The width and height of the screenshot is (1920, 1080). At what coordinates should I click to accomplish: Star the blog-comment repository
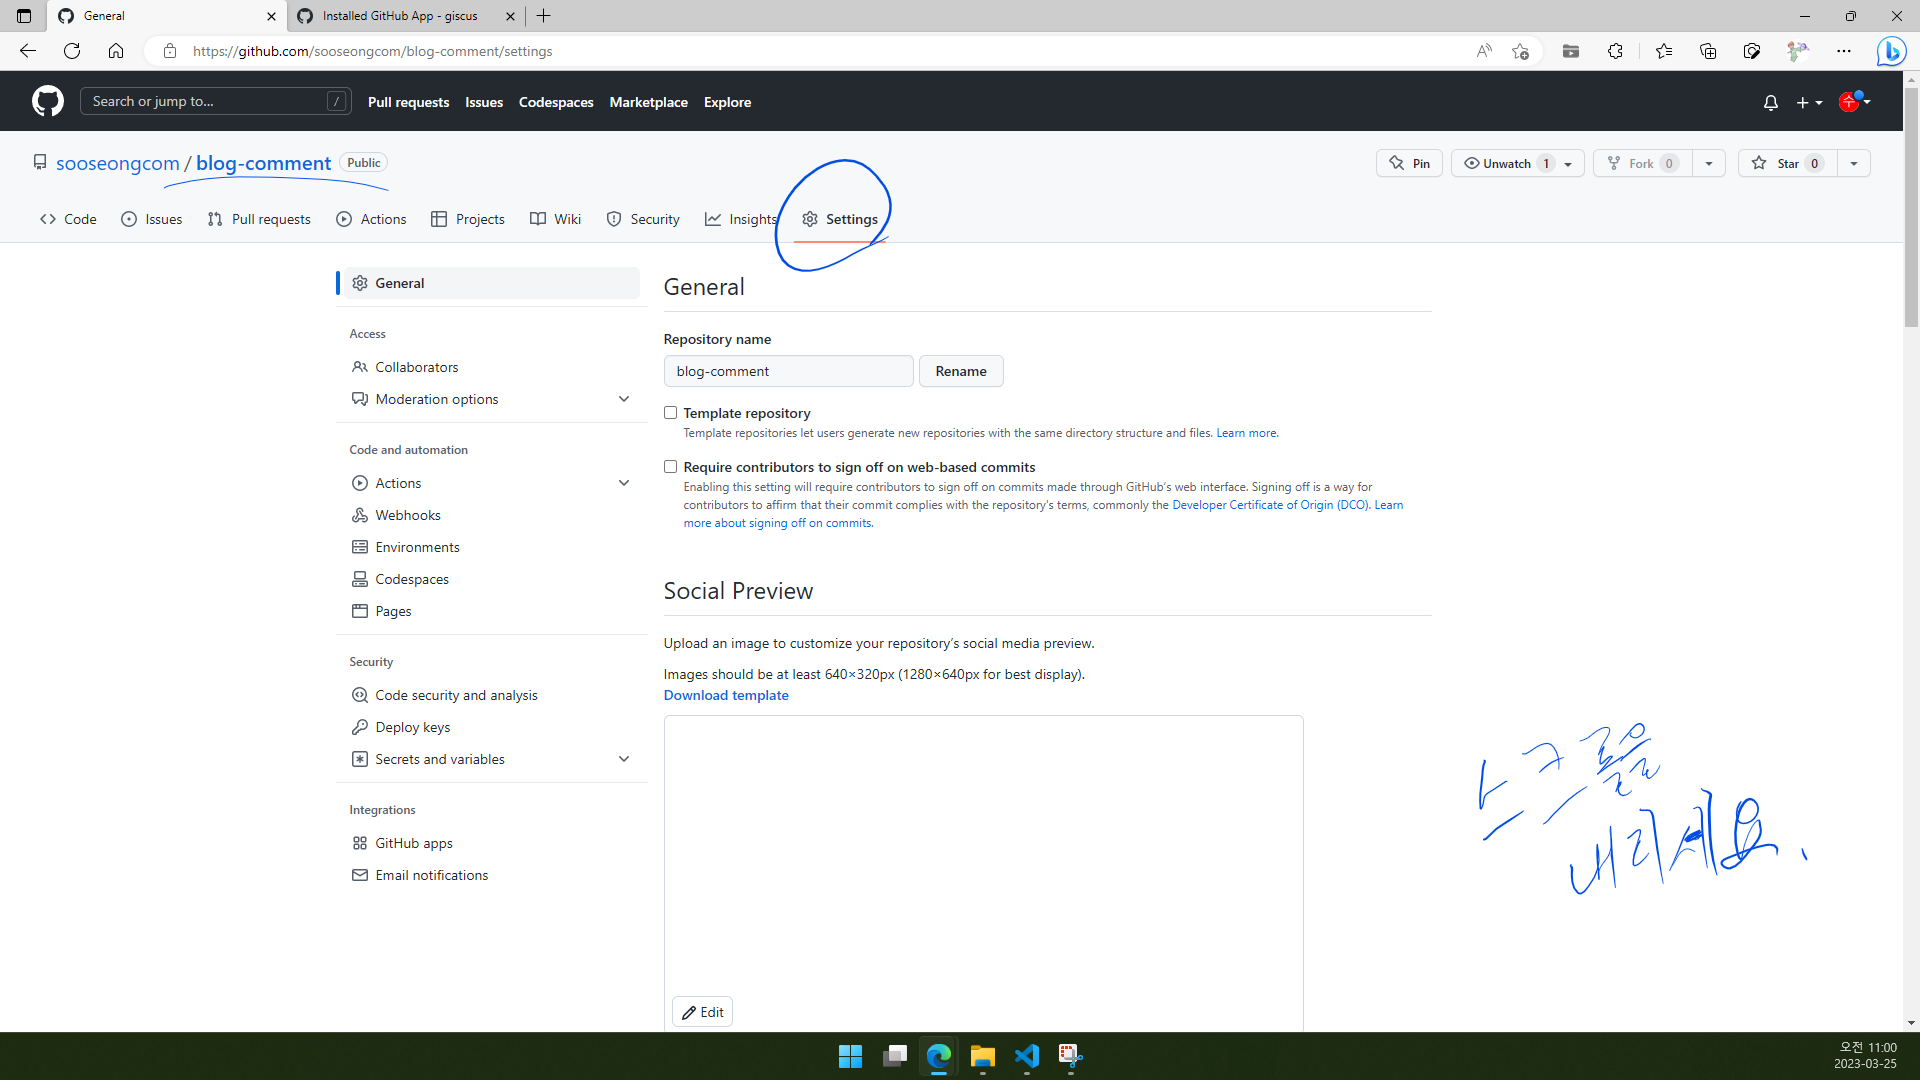click(1788, 163)
